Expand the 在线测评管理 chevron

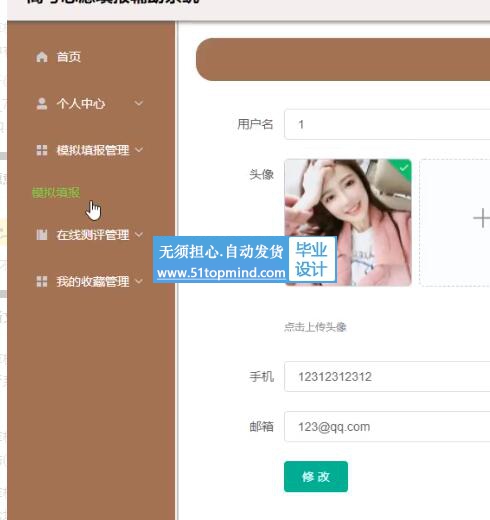[139, 235]
